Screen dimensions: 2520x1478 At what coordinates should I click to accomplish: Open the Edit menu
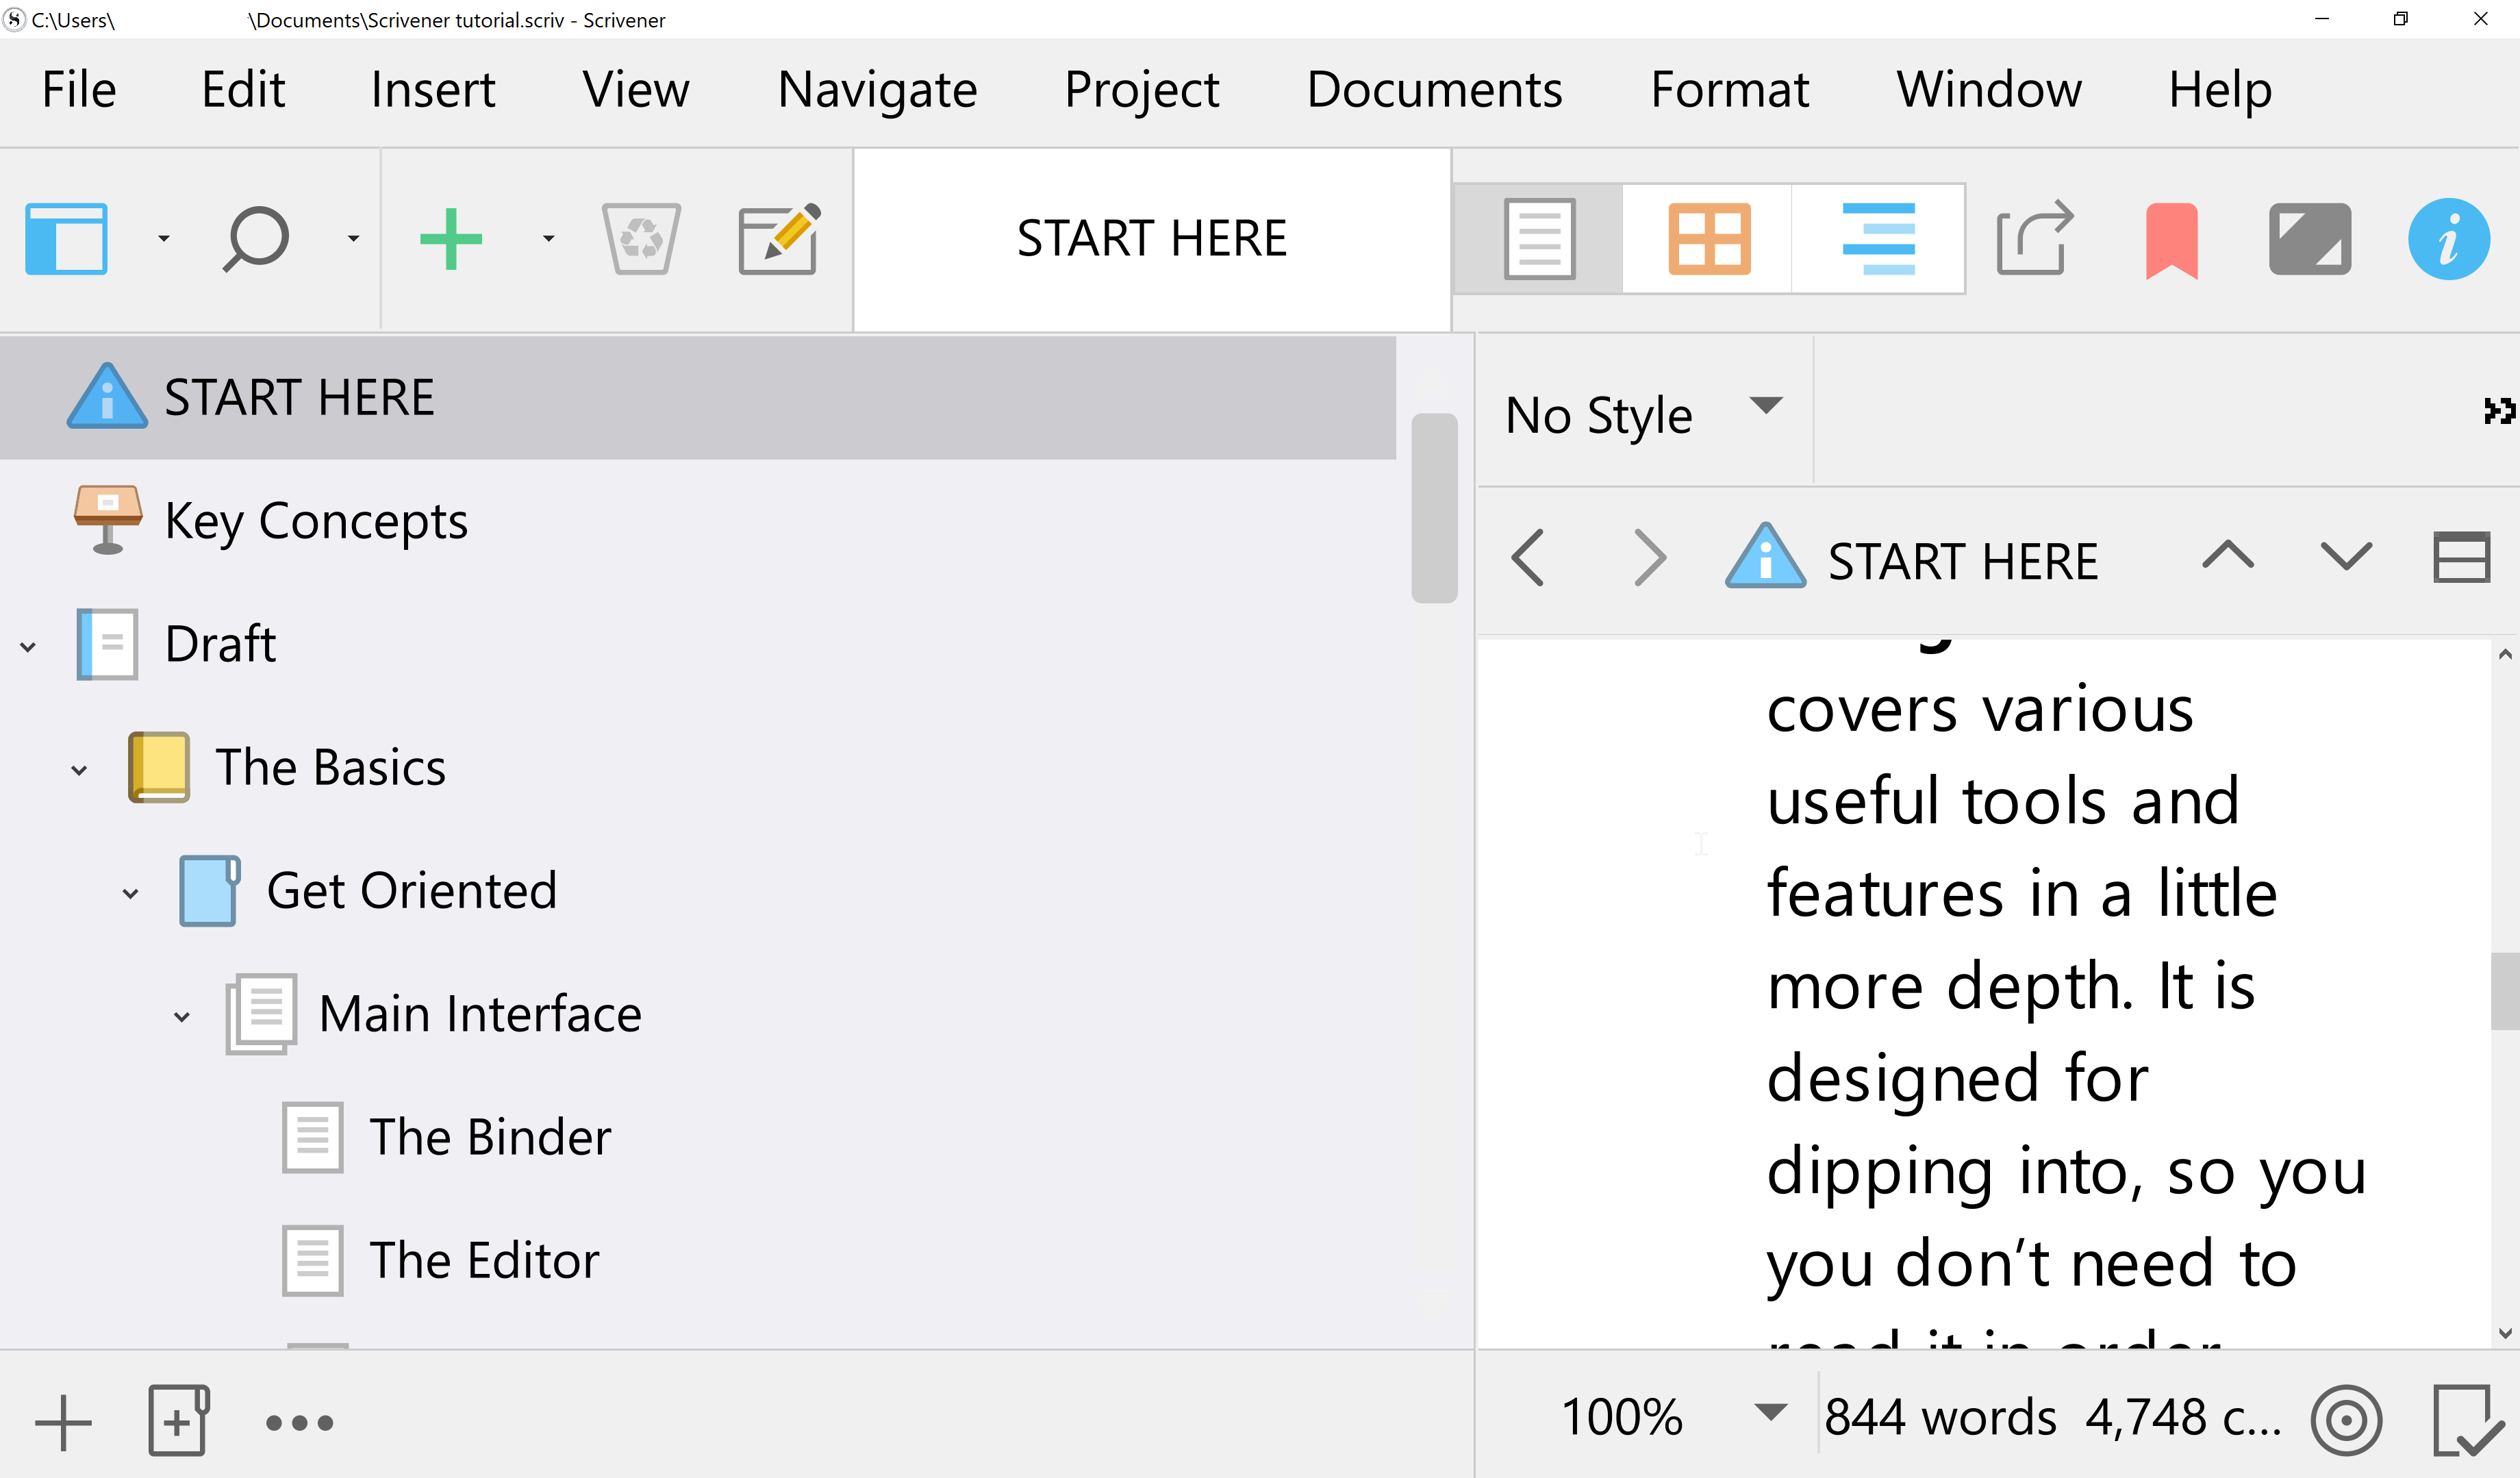click(x=243, y=90)
